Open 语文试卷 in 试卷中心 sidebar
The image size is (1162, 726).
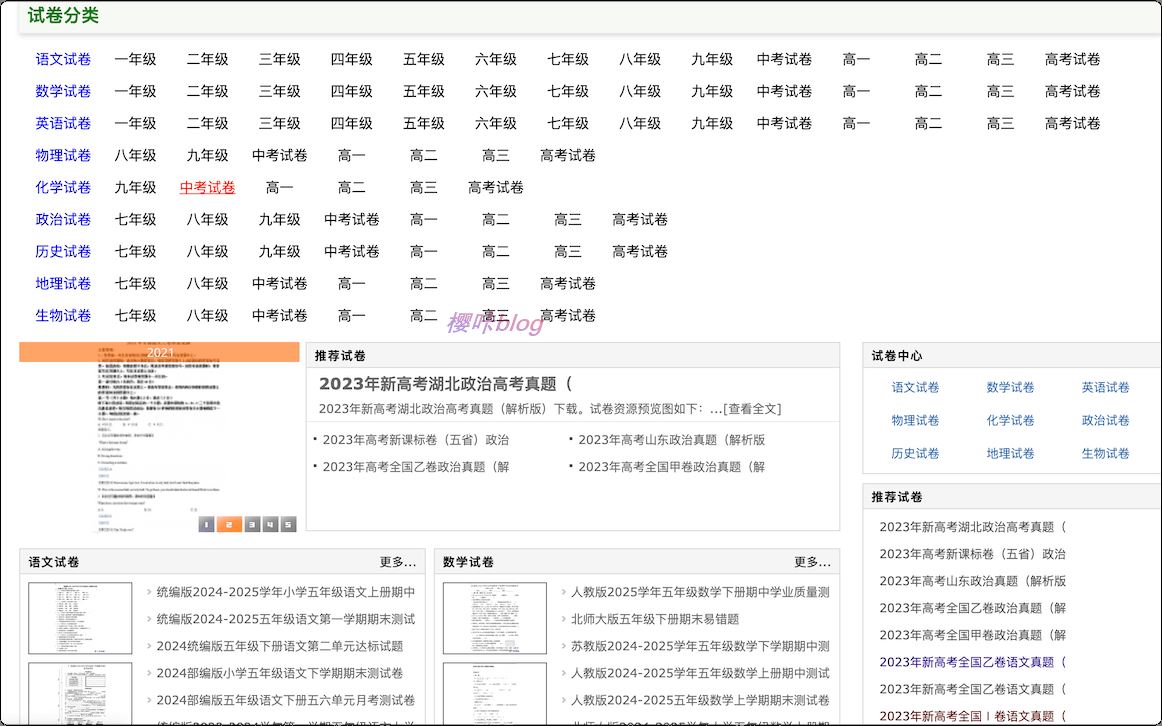[915, 387]
